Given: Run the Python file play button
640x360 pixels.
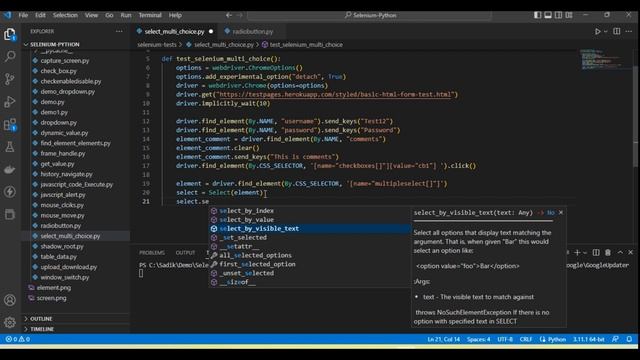Looking at the screenshot, I should 598,31.
